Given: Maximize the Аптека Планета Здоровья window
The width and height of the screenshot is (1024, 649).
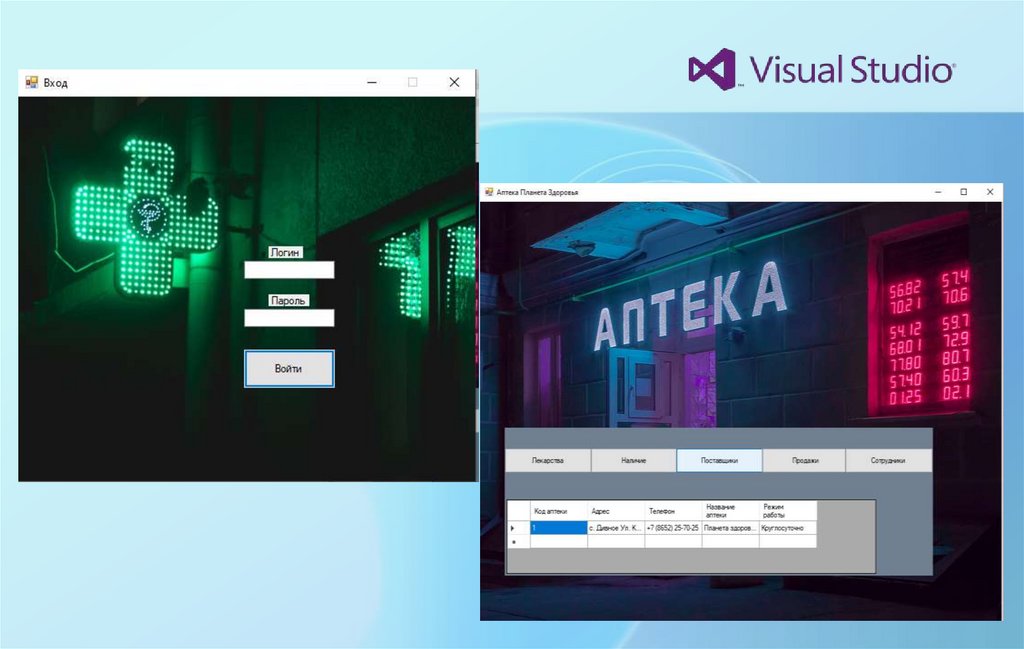Looking at the screenshot, I should pos(963,192).
